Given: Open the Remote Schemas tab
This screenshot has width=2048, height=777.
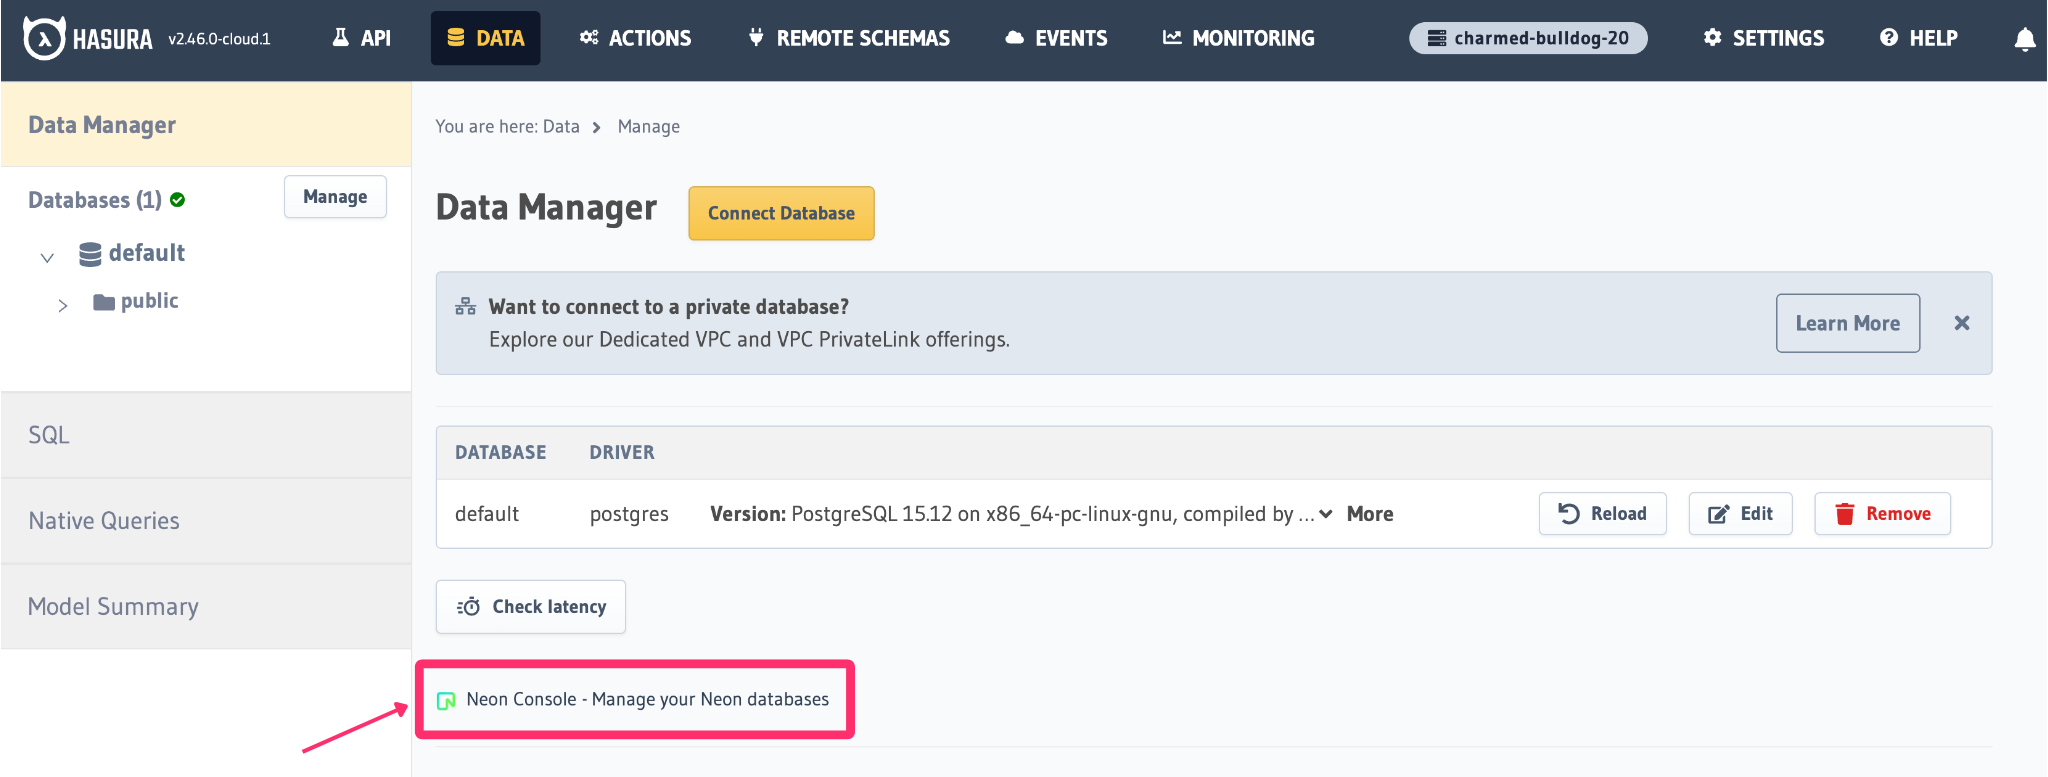Looking at the screenshot, I should coord(850,39).
